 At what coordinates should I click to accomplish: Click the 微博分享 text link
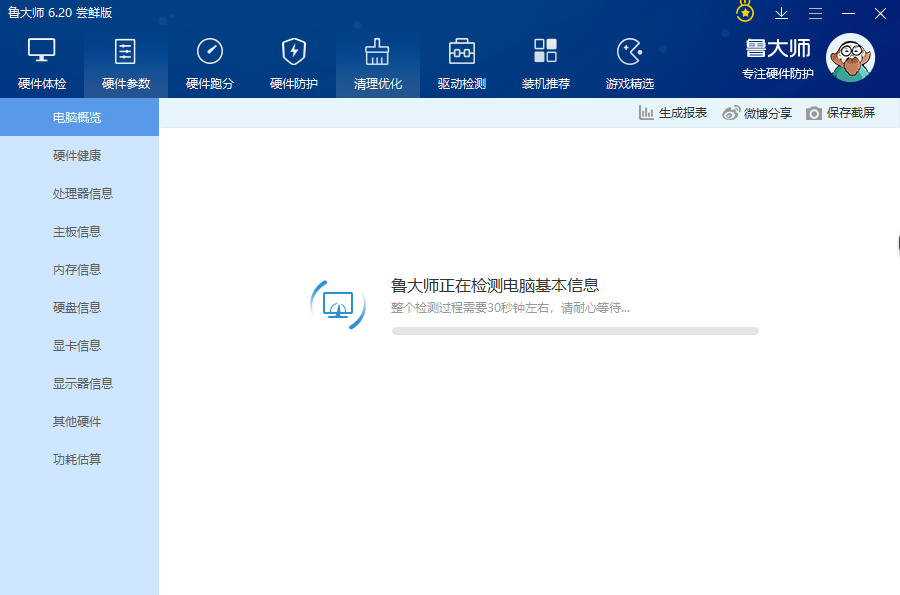[767, 113]
